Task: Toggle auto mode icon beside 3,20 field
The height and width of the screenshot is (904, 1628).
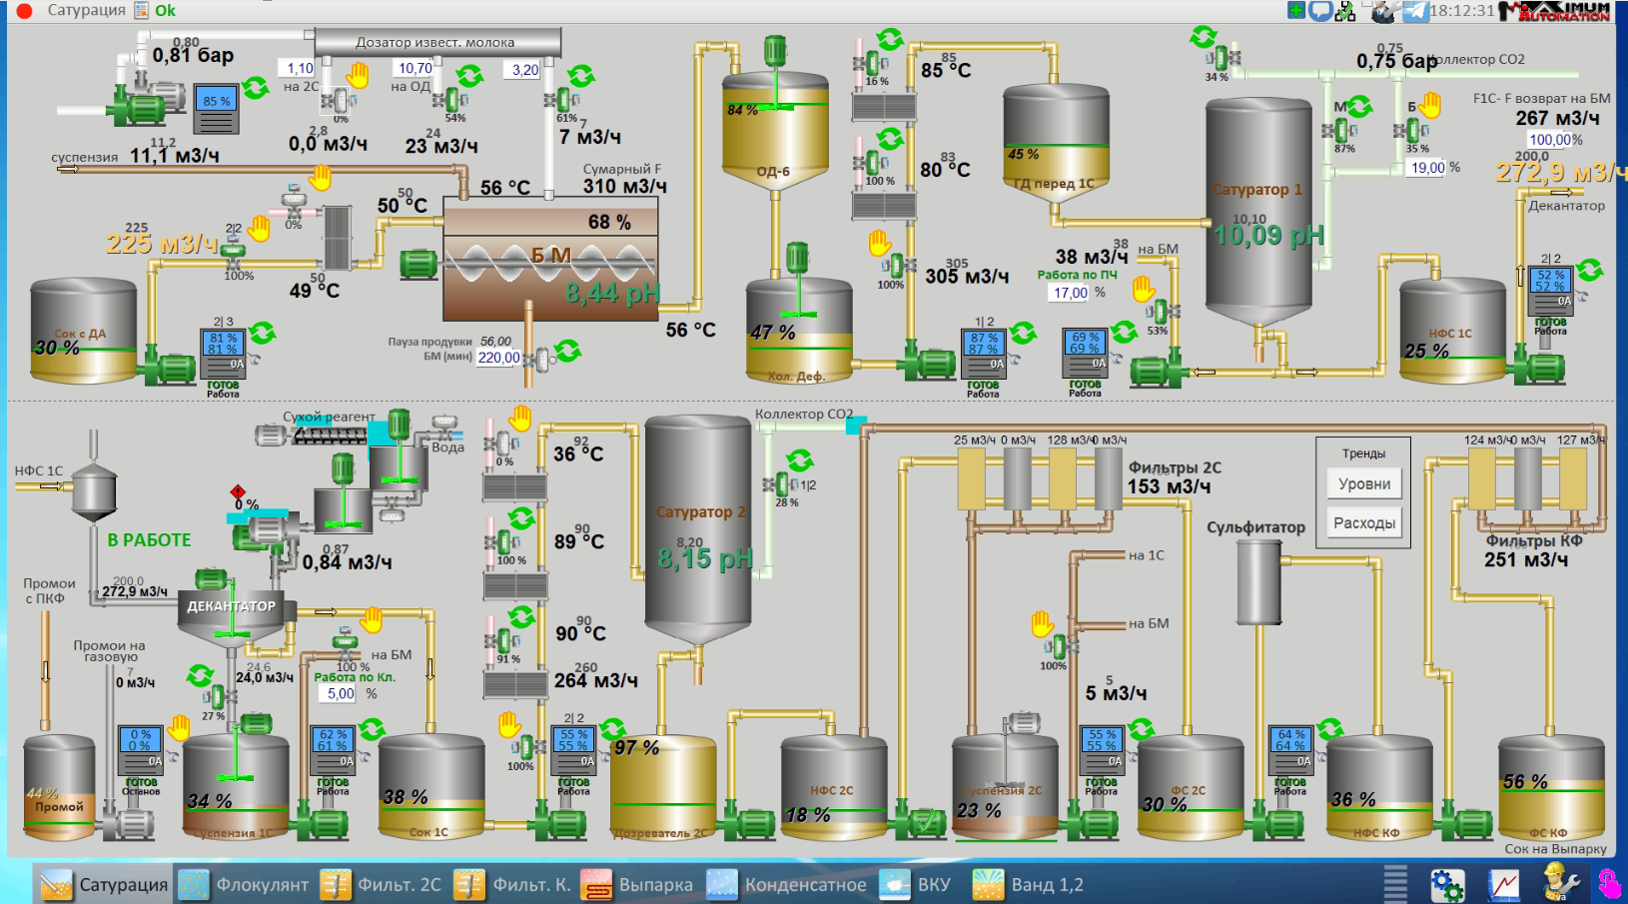Action: (x=580, y=76)
